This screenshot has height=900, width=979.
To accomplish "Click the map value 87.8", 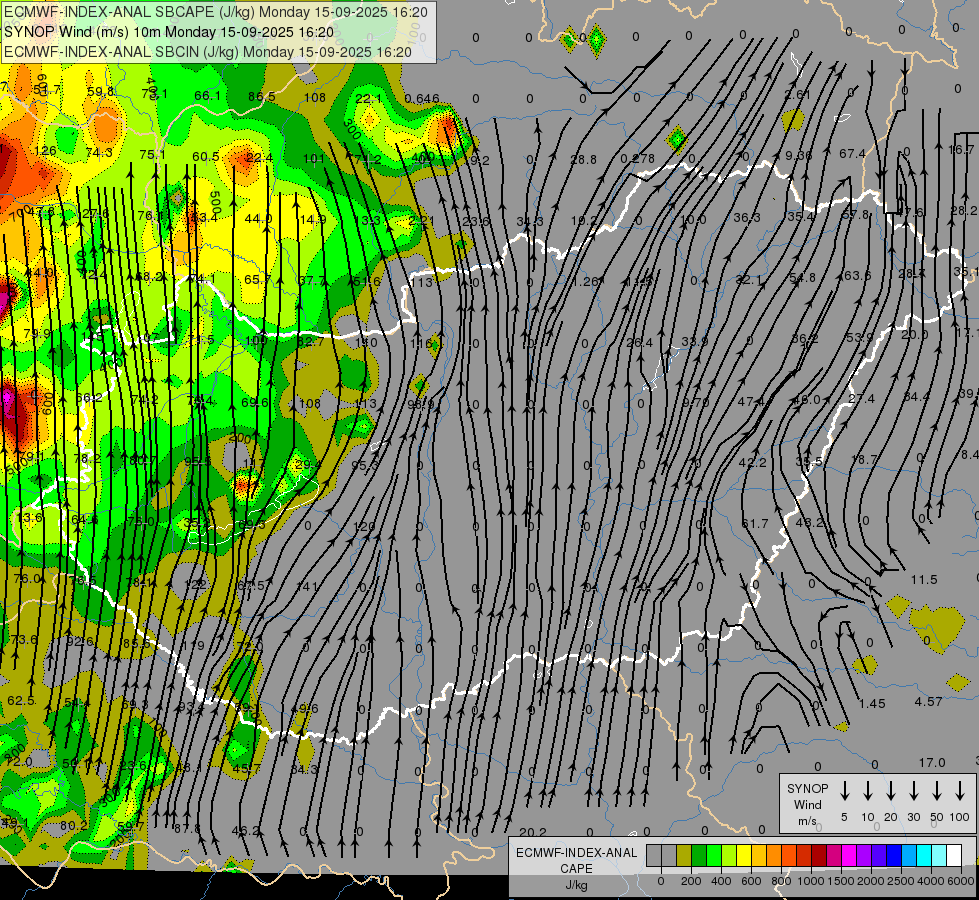I will [x=187, y=829].
